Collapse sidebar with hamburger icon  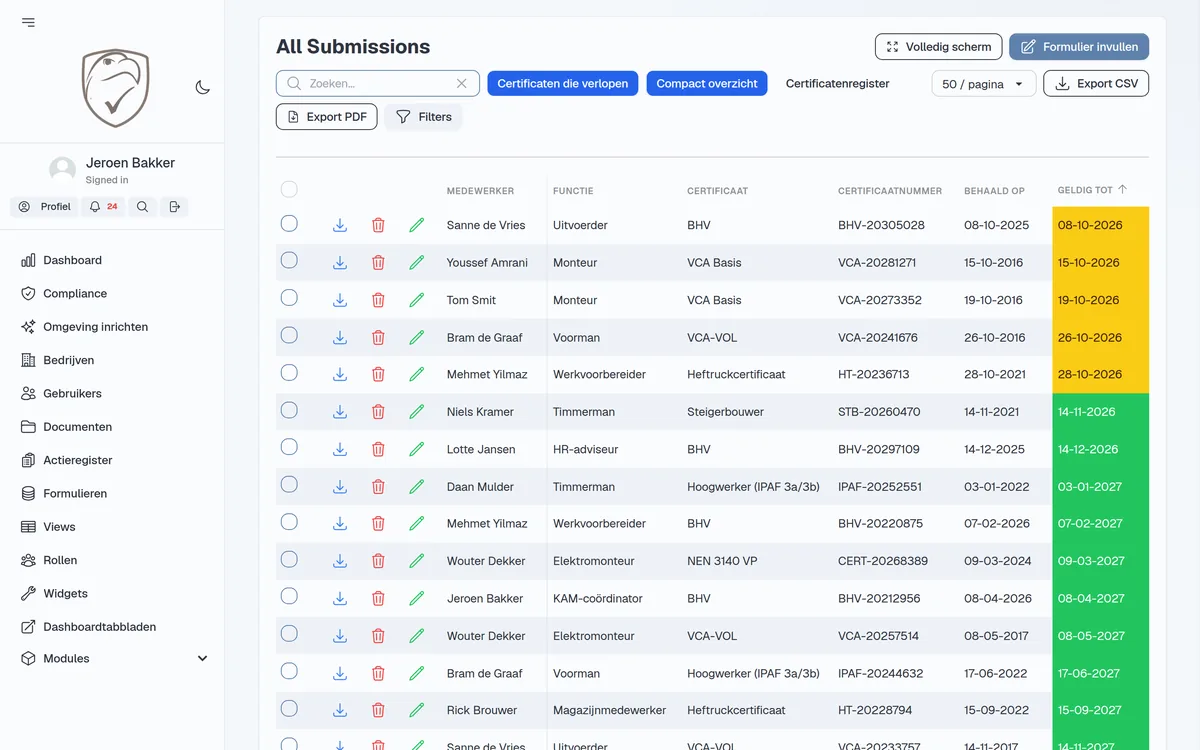(28, 22)
